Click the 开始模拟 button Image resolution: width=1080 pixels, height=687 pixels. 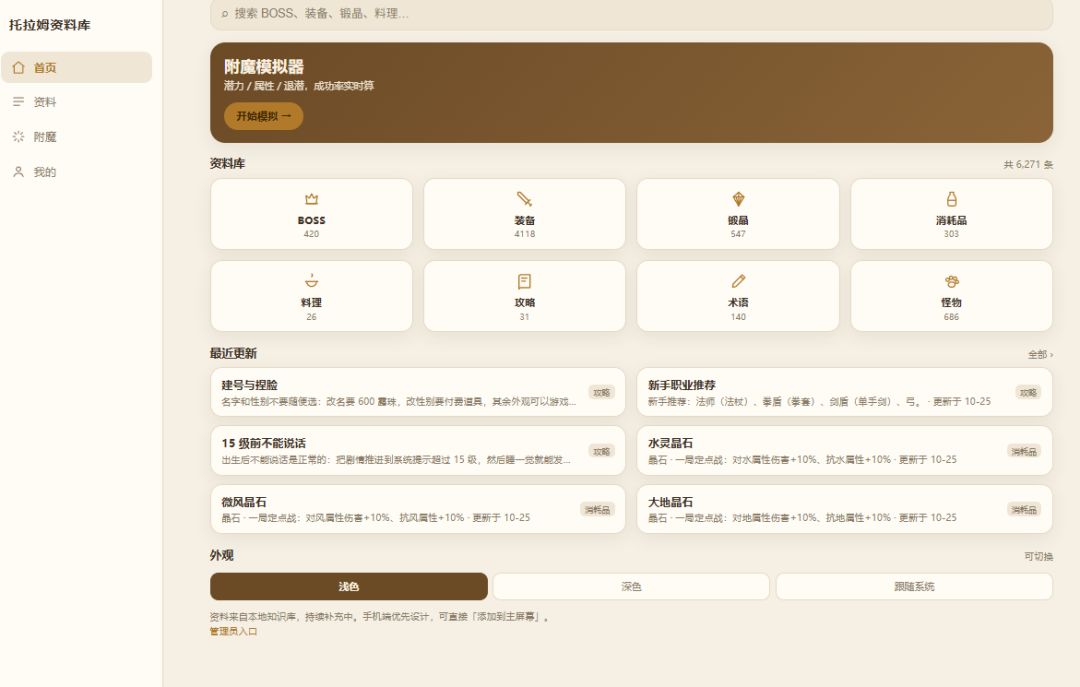(x=264, y=116)
